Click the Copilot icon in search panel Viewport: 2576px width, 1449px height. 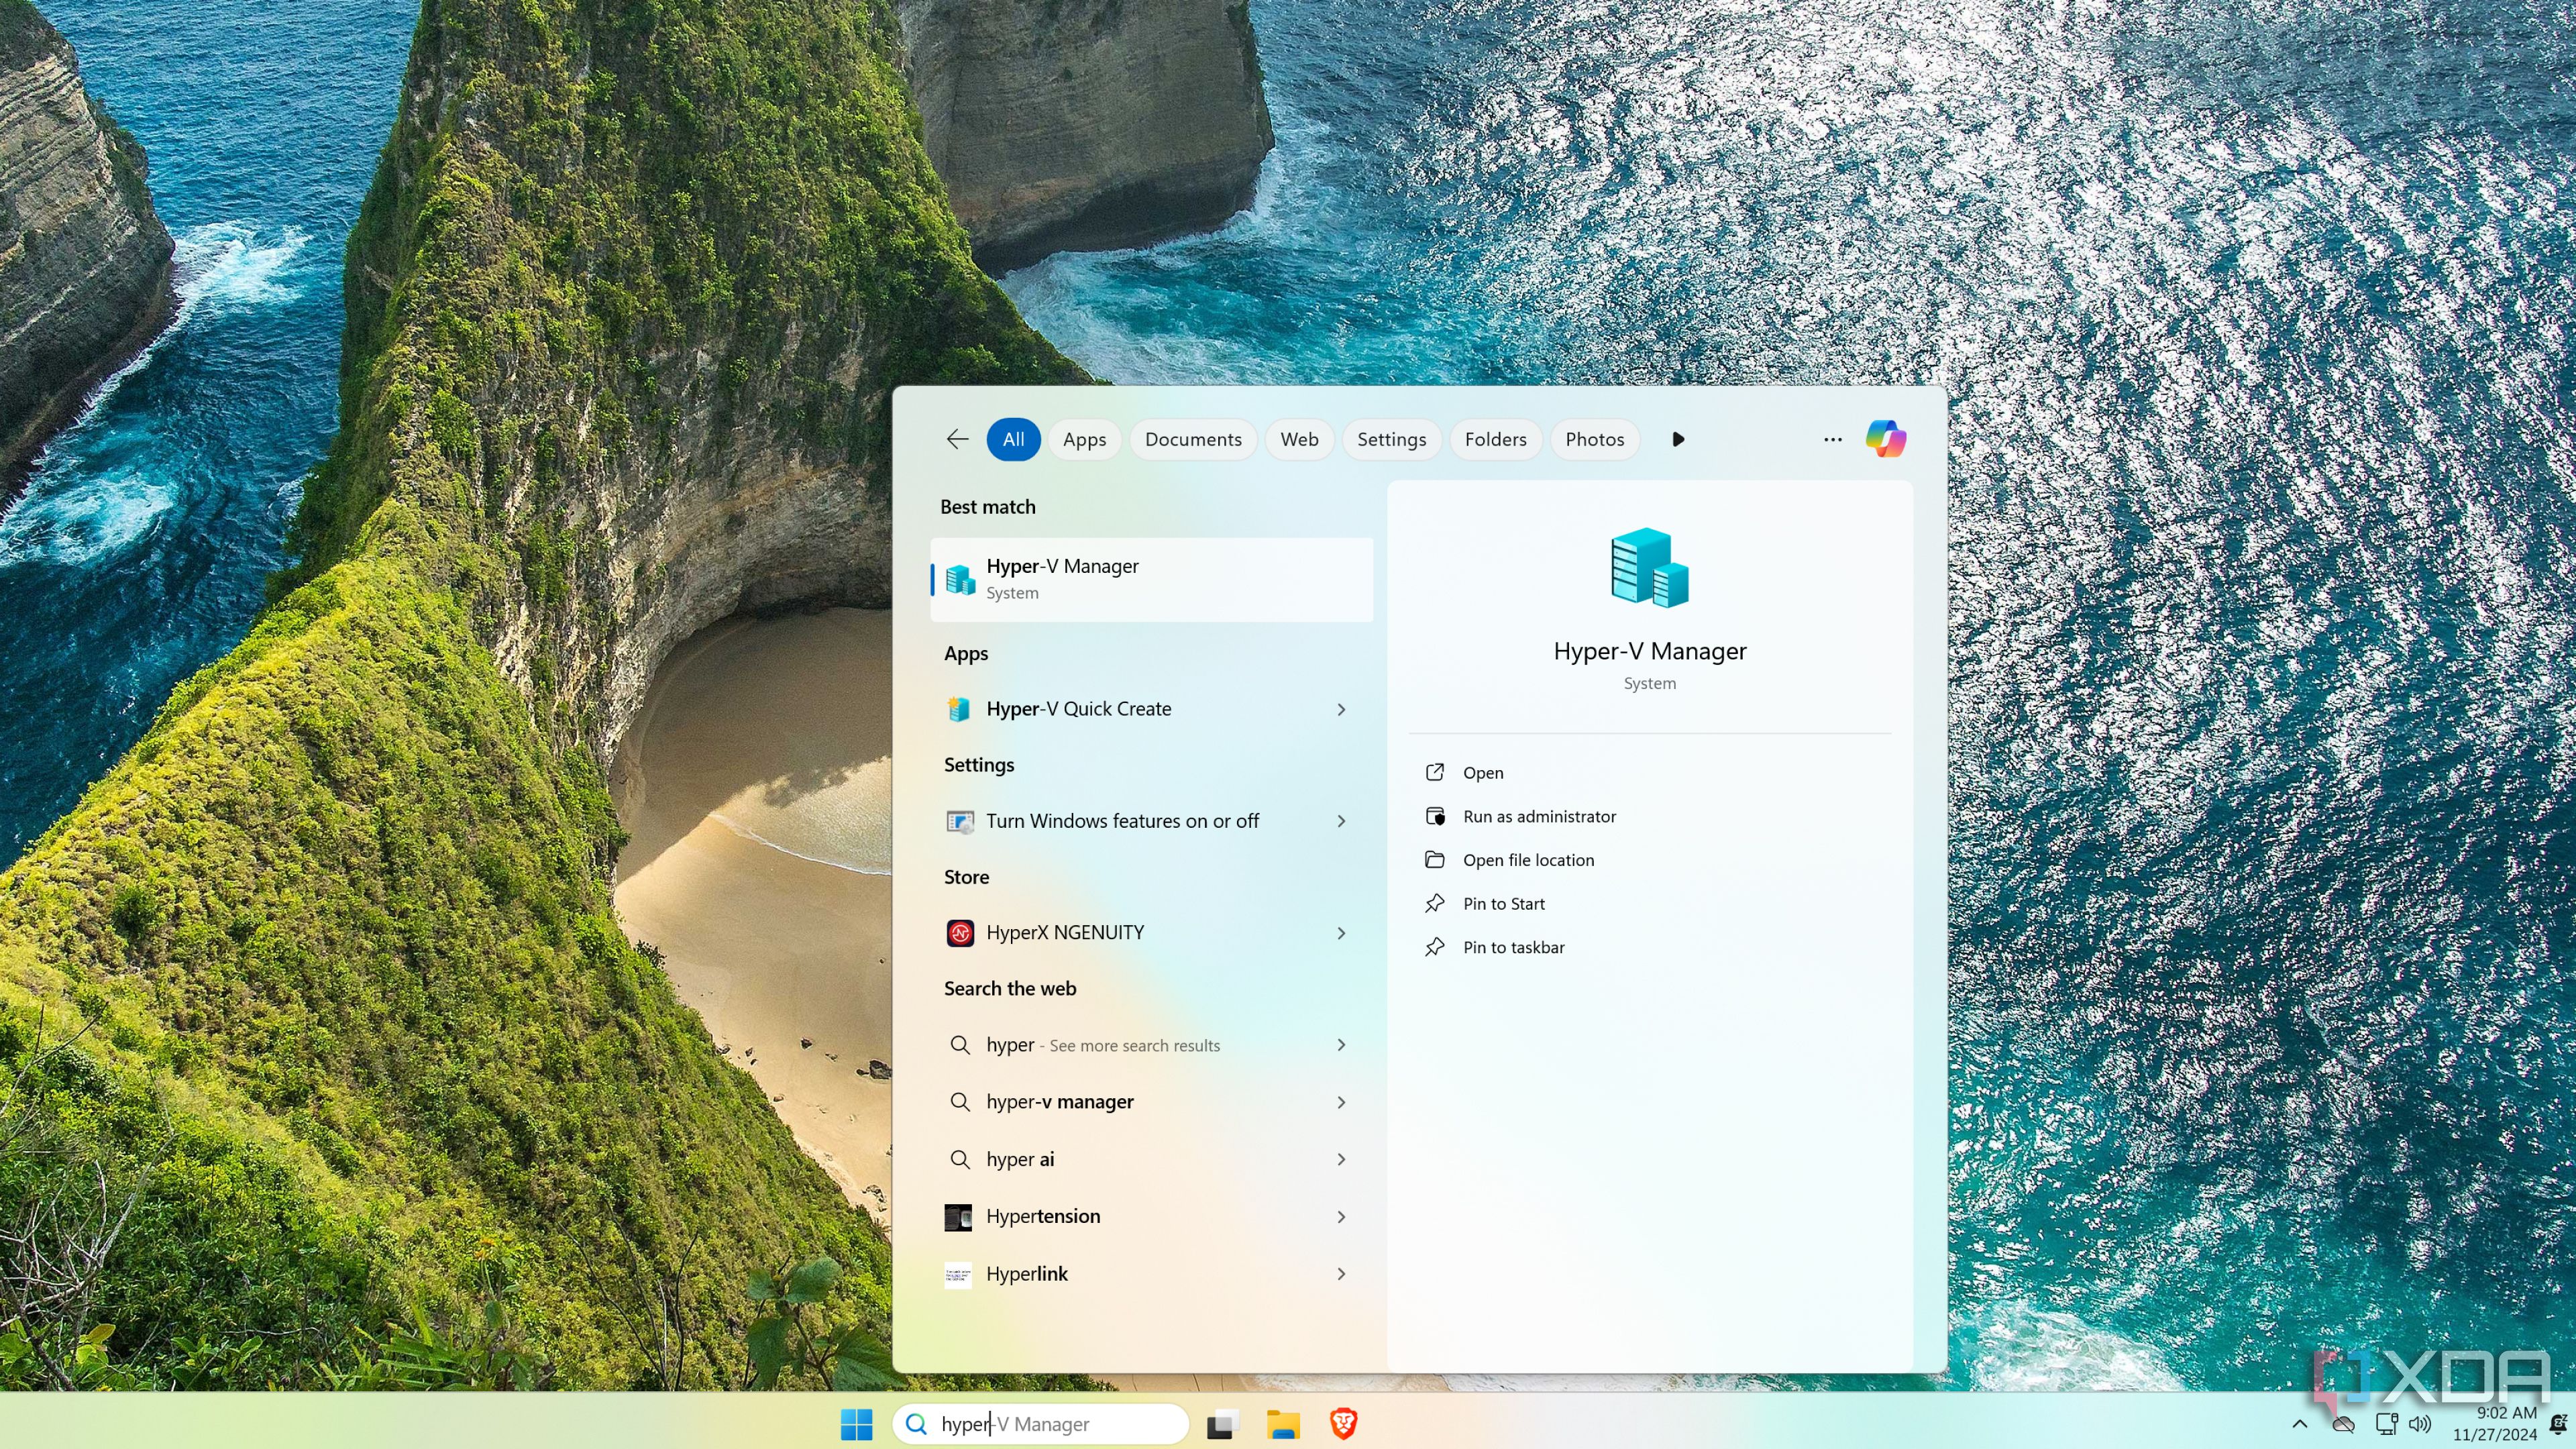pos(1885,439)
